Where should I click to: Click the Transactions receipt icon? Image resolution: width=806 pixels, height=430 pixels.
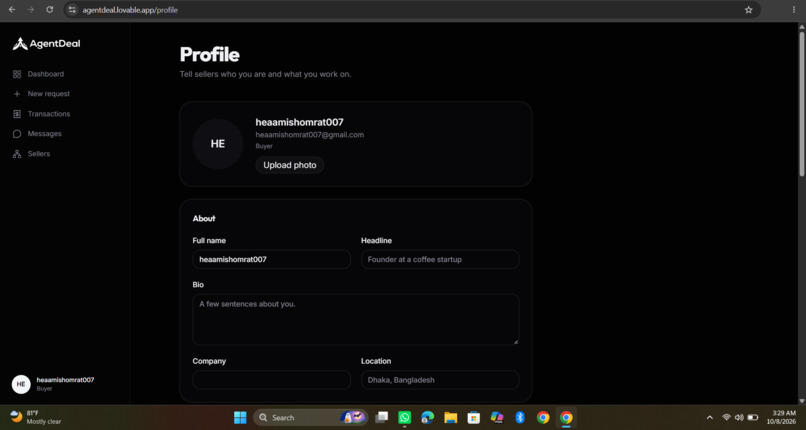coord(17,114)
